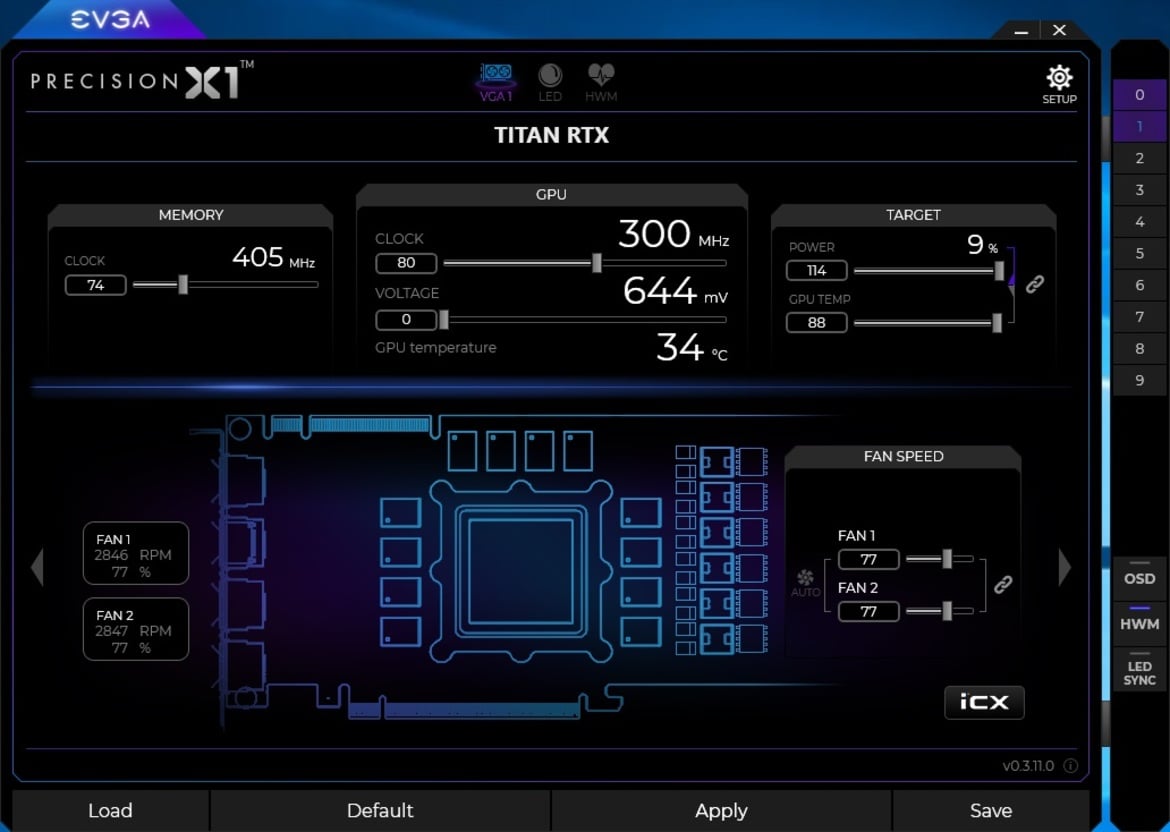Click the 34 °C temperature reading
This screenshot has height=832, width=1170.
point(692,348)
